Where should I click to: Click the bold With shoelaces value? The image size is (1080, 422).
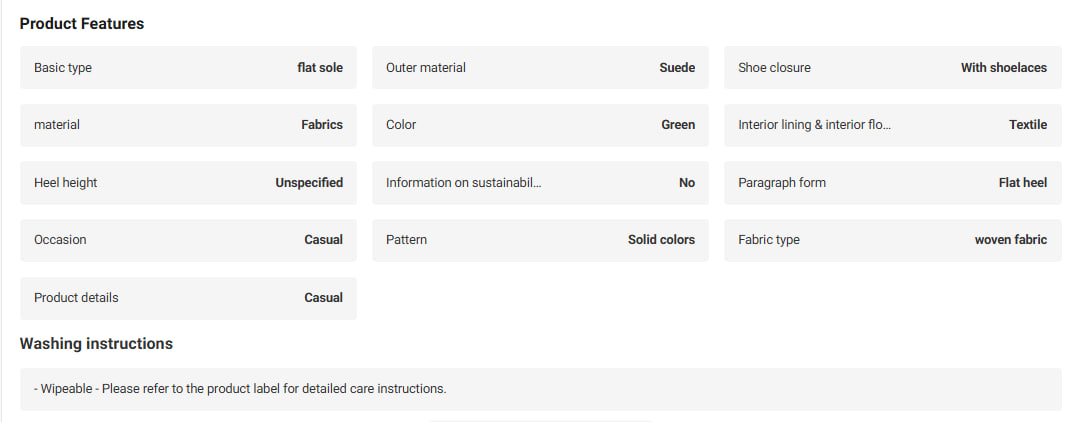[x=1004, y=67]
